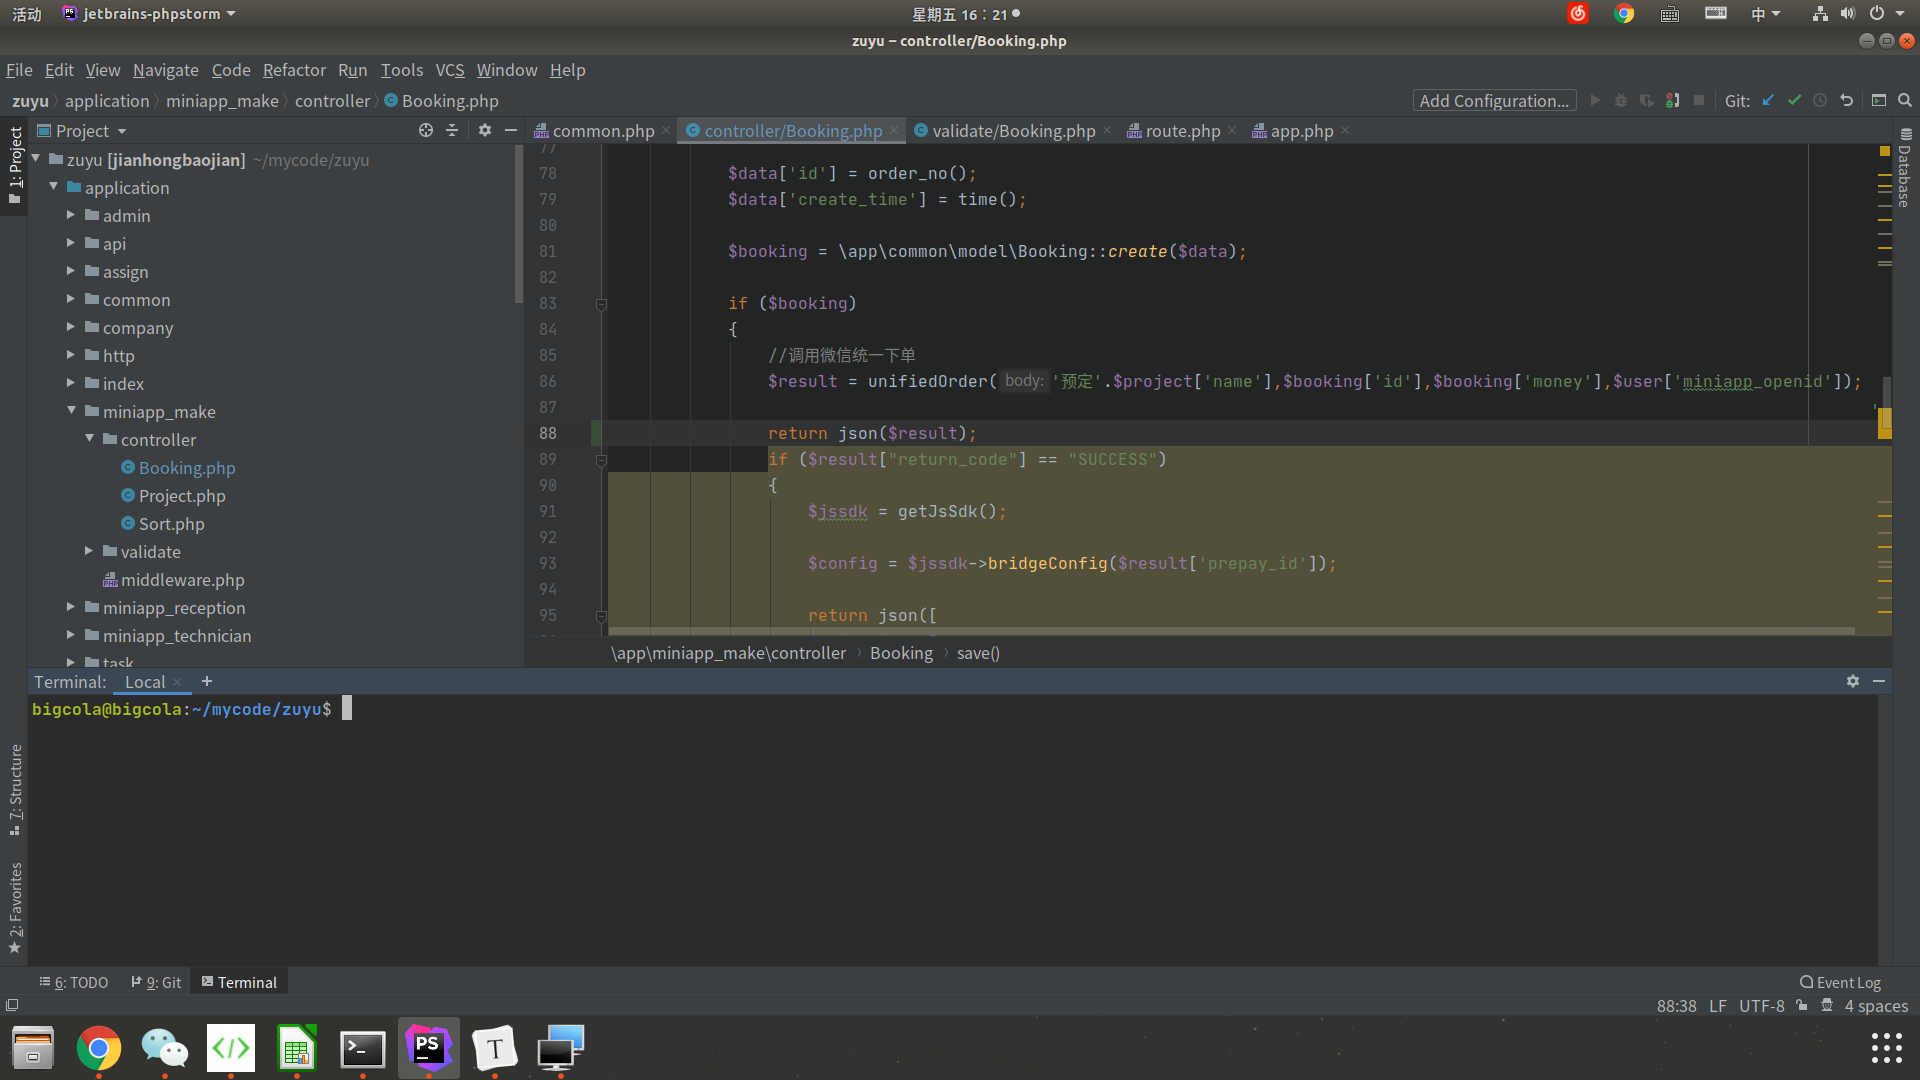Open Search Everywhere magnifier icon
Image resolution: width=1920 pixels, height=1080 pixels.
click(x=1905, y=101)
